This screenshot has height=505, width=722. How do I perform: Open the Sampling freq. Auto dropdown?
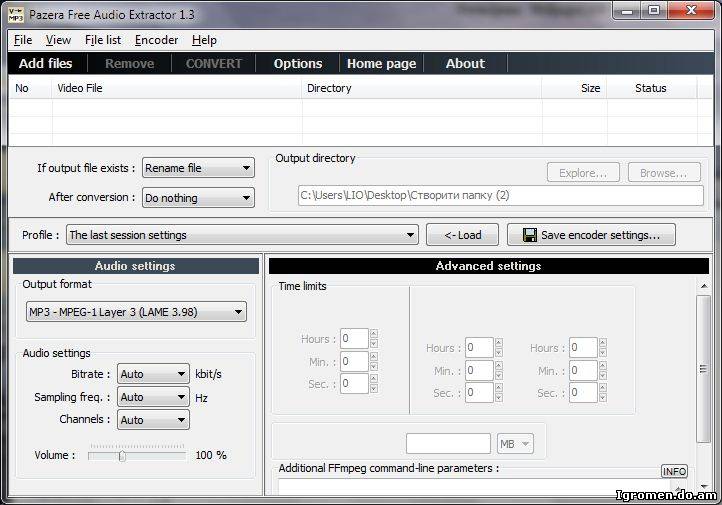coord(153,397)
